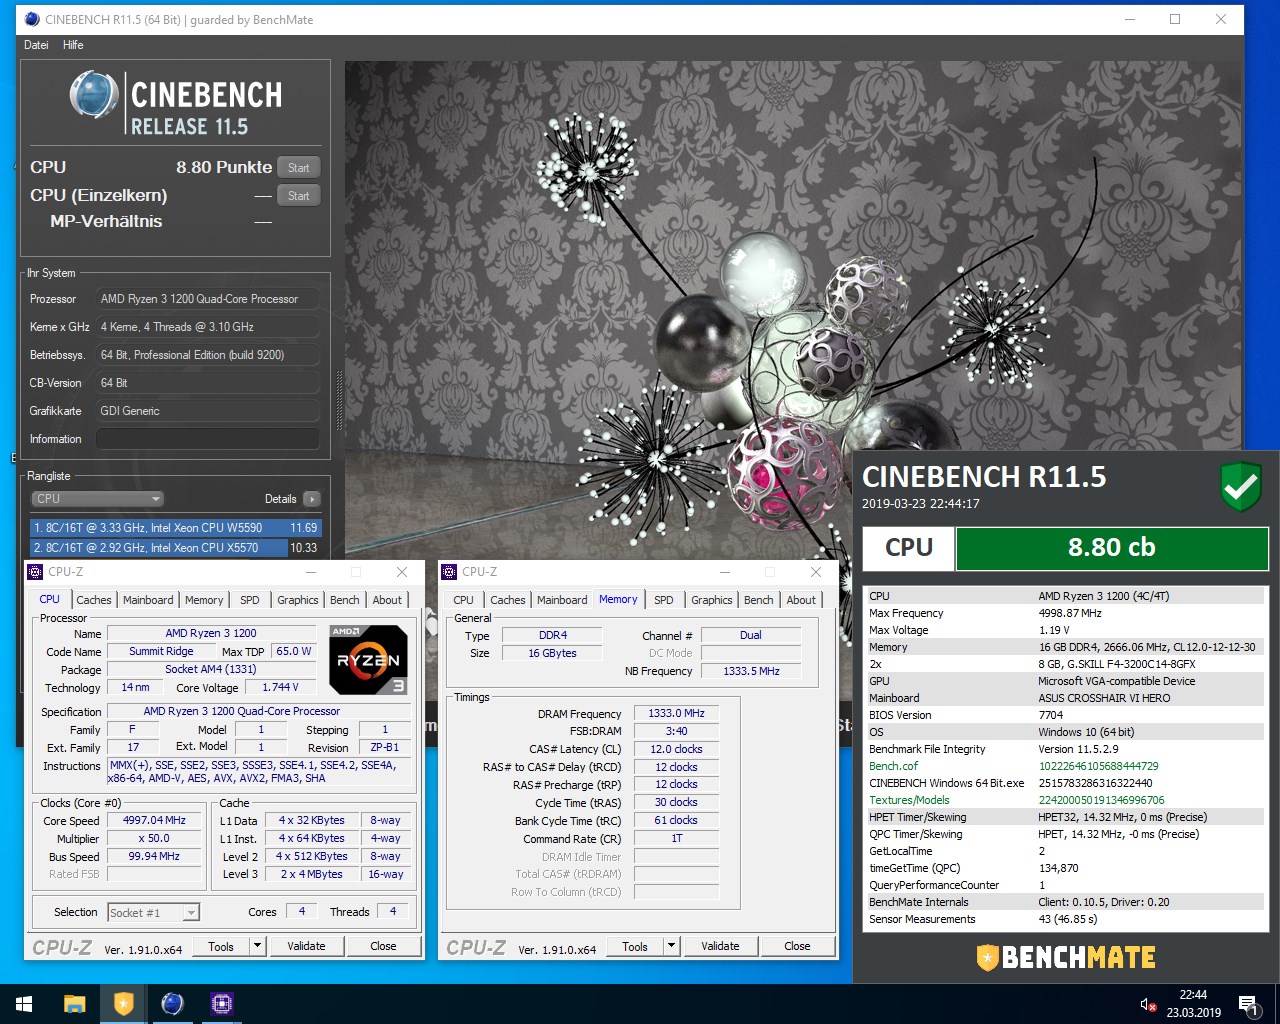This screenshot has height=1024, width=1280.
Task: Click Tools button in Memory CPU-Z window
Action: tap(635, 946)
